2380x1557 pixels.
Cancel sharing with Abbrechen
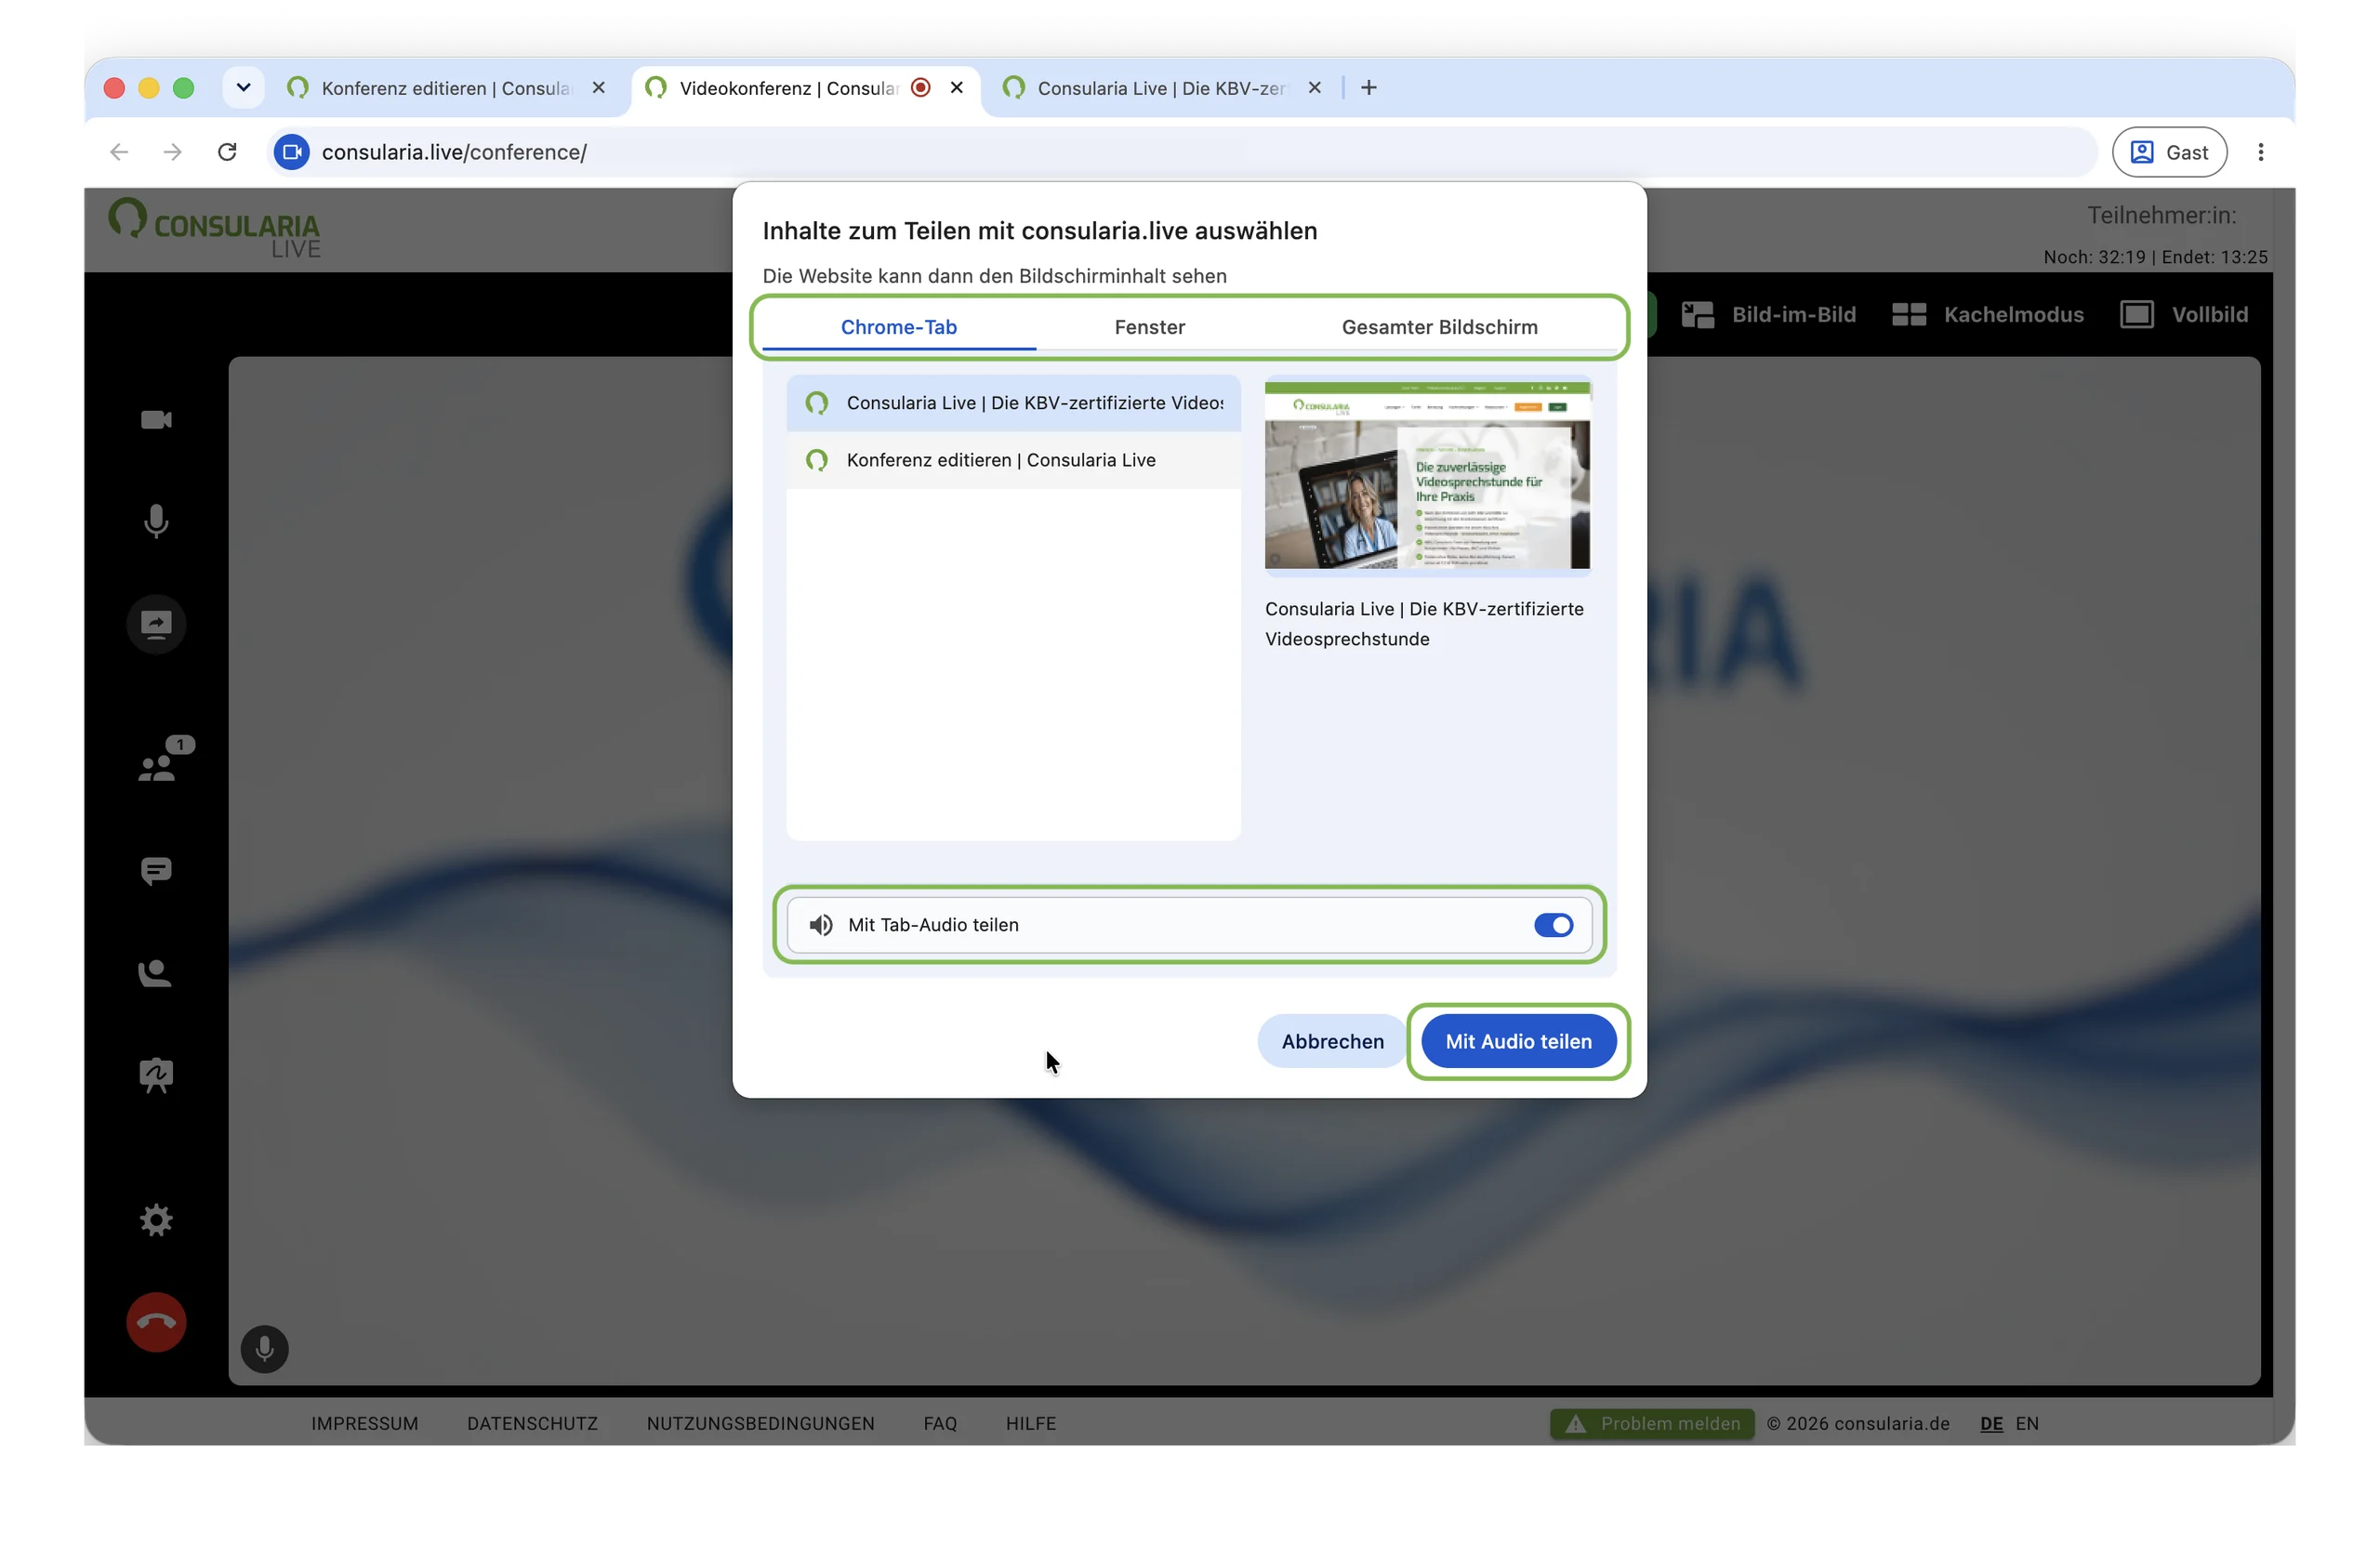(x=1332, y=1041)
